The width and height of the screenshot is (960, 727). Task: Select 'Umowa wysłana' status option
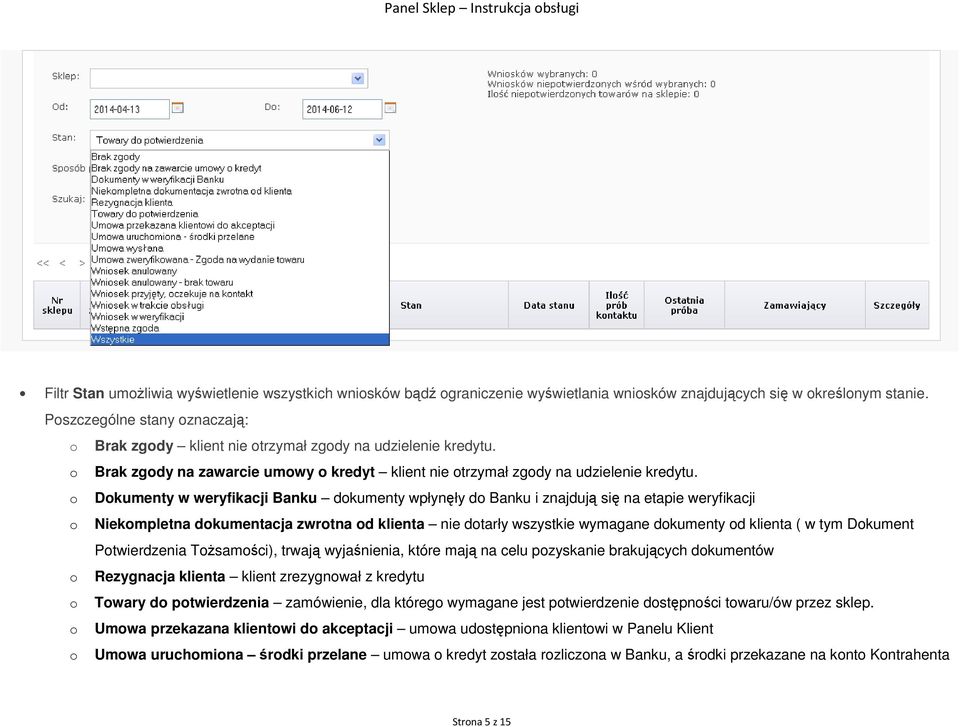click(x=239, y=248)
